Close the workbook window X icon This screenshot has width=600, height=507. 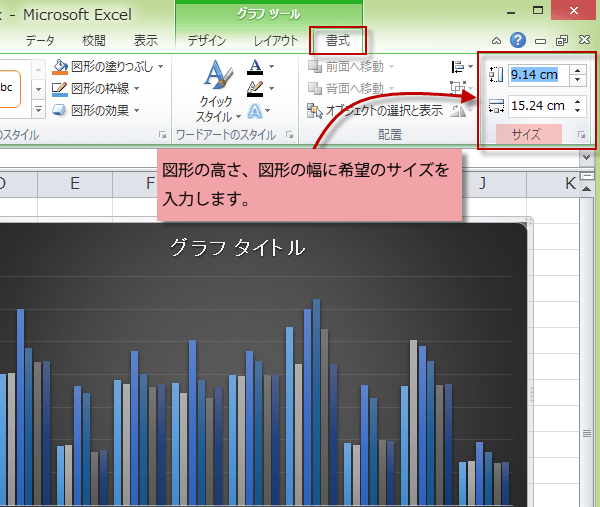[584, 40]
